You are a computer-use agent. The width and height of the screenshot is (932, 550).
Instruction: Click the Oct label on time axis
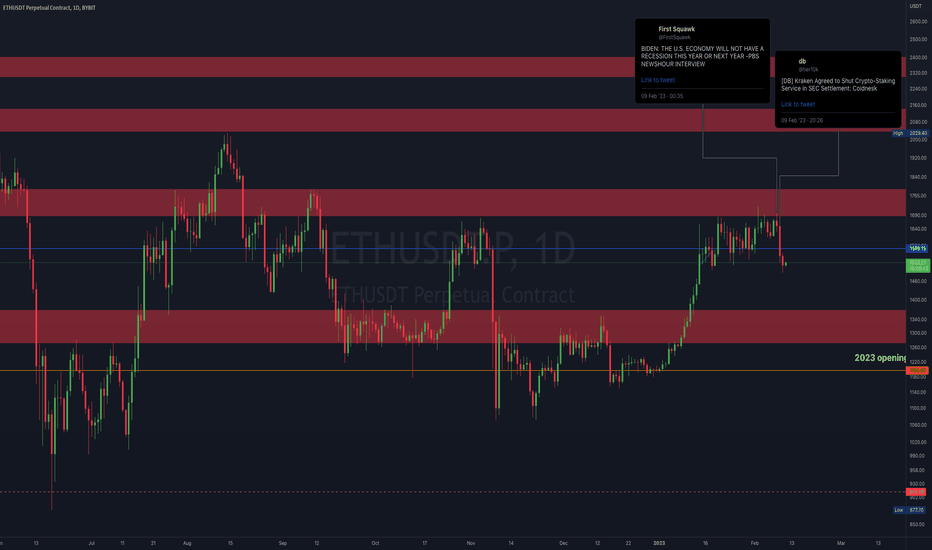click(x=375, y=543)
